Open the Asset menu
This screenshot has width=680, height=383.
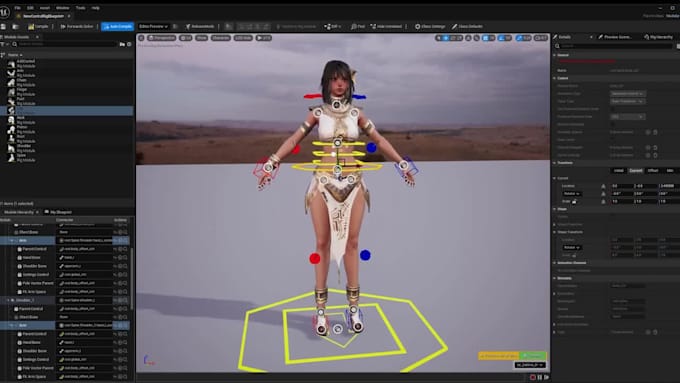tap(45, 8)
